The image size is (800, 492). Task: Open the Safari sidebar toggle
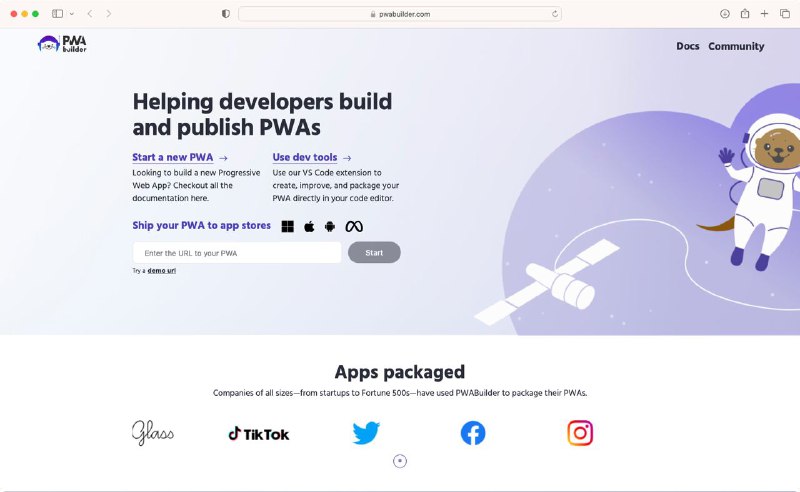coord(58,14)
